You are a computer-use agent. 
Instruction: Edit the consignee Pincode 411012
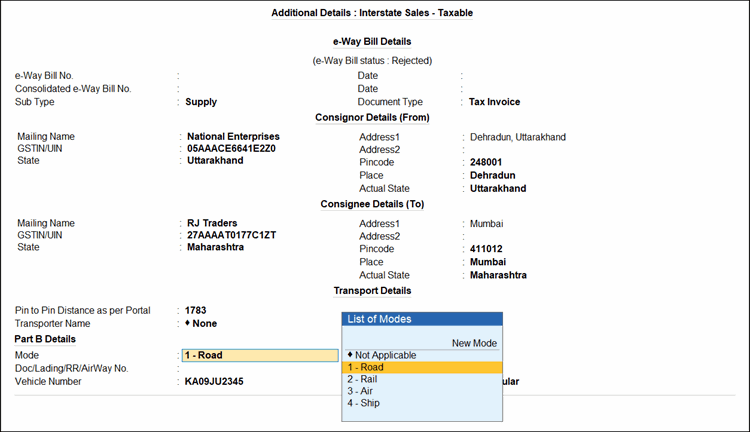tap(486, 249)
